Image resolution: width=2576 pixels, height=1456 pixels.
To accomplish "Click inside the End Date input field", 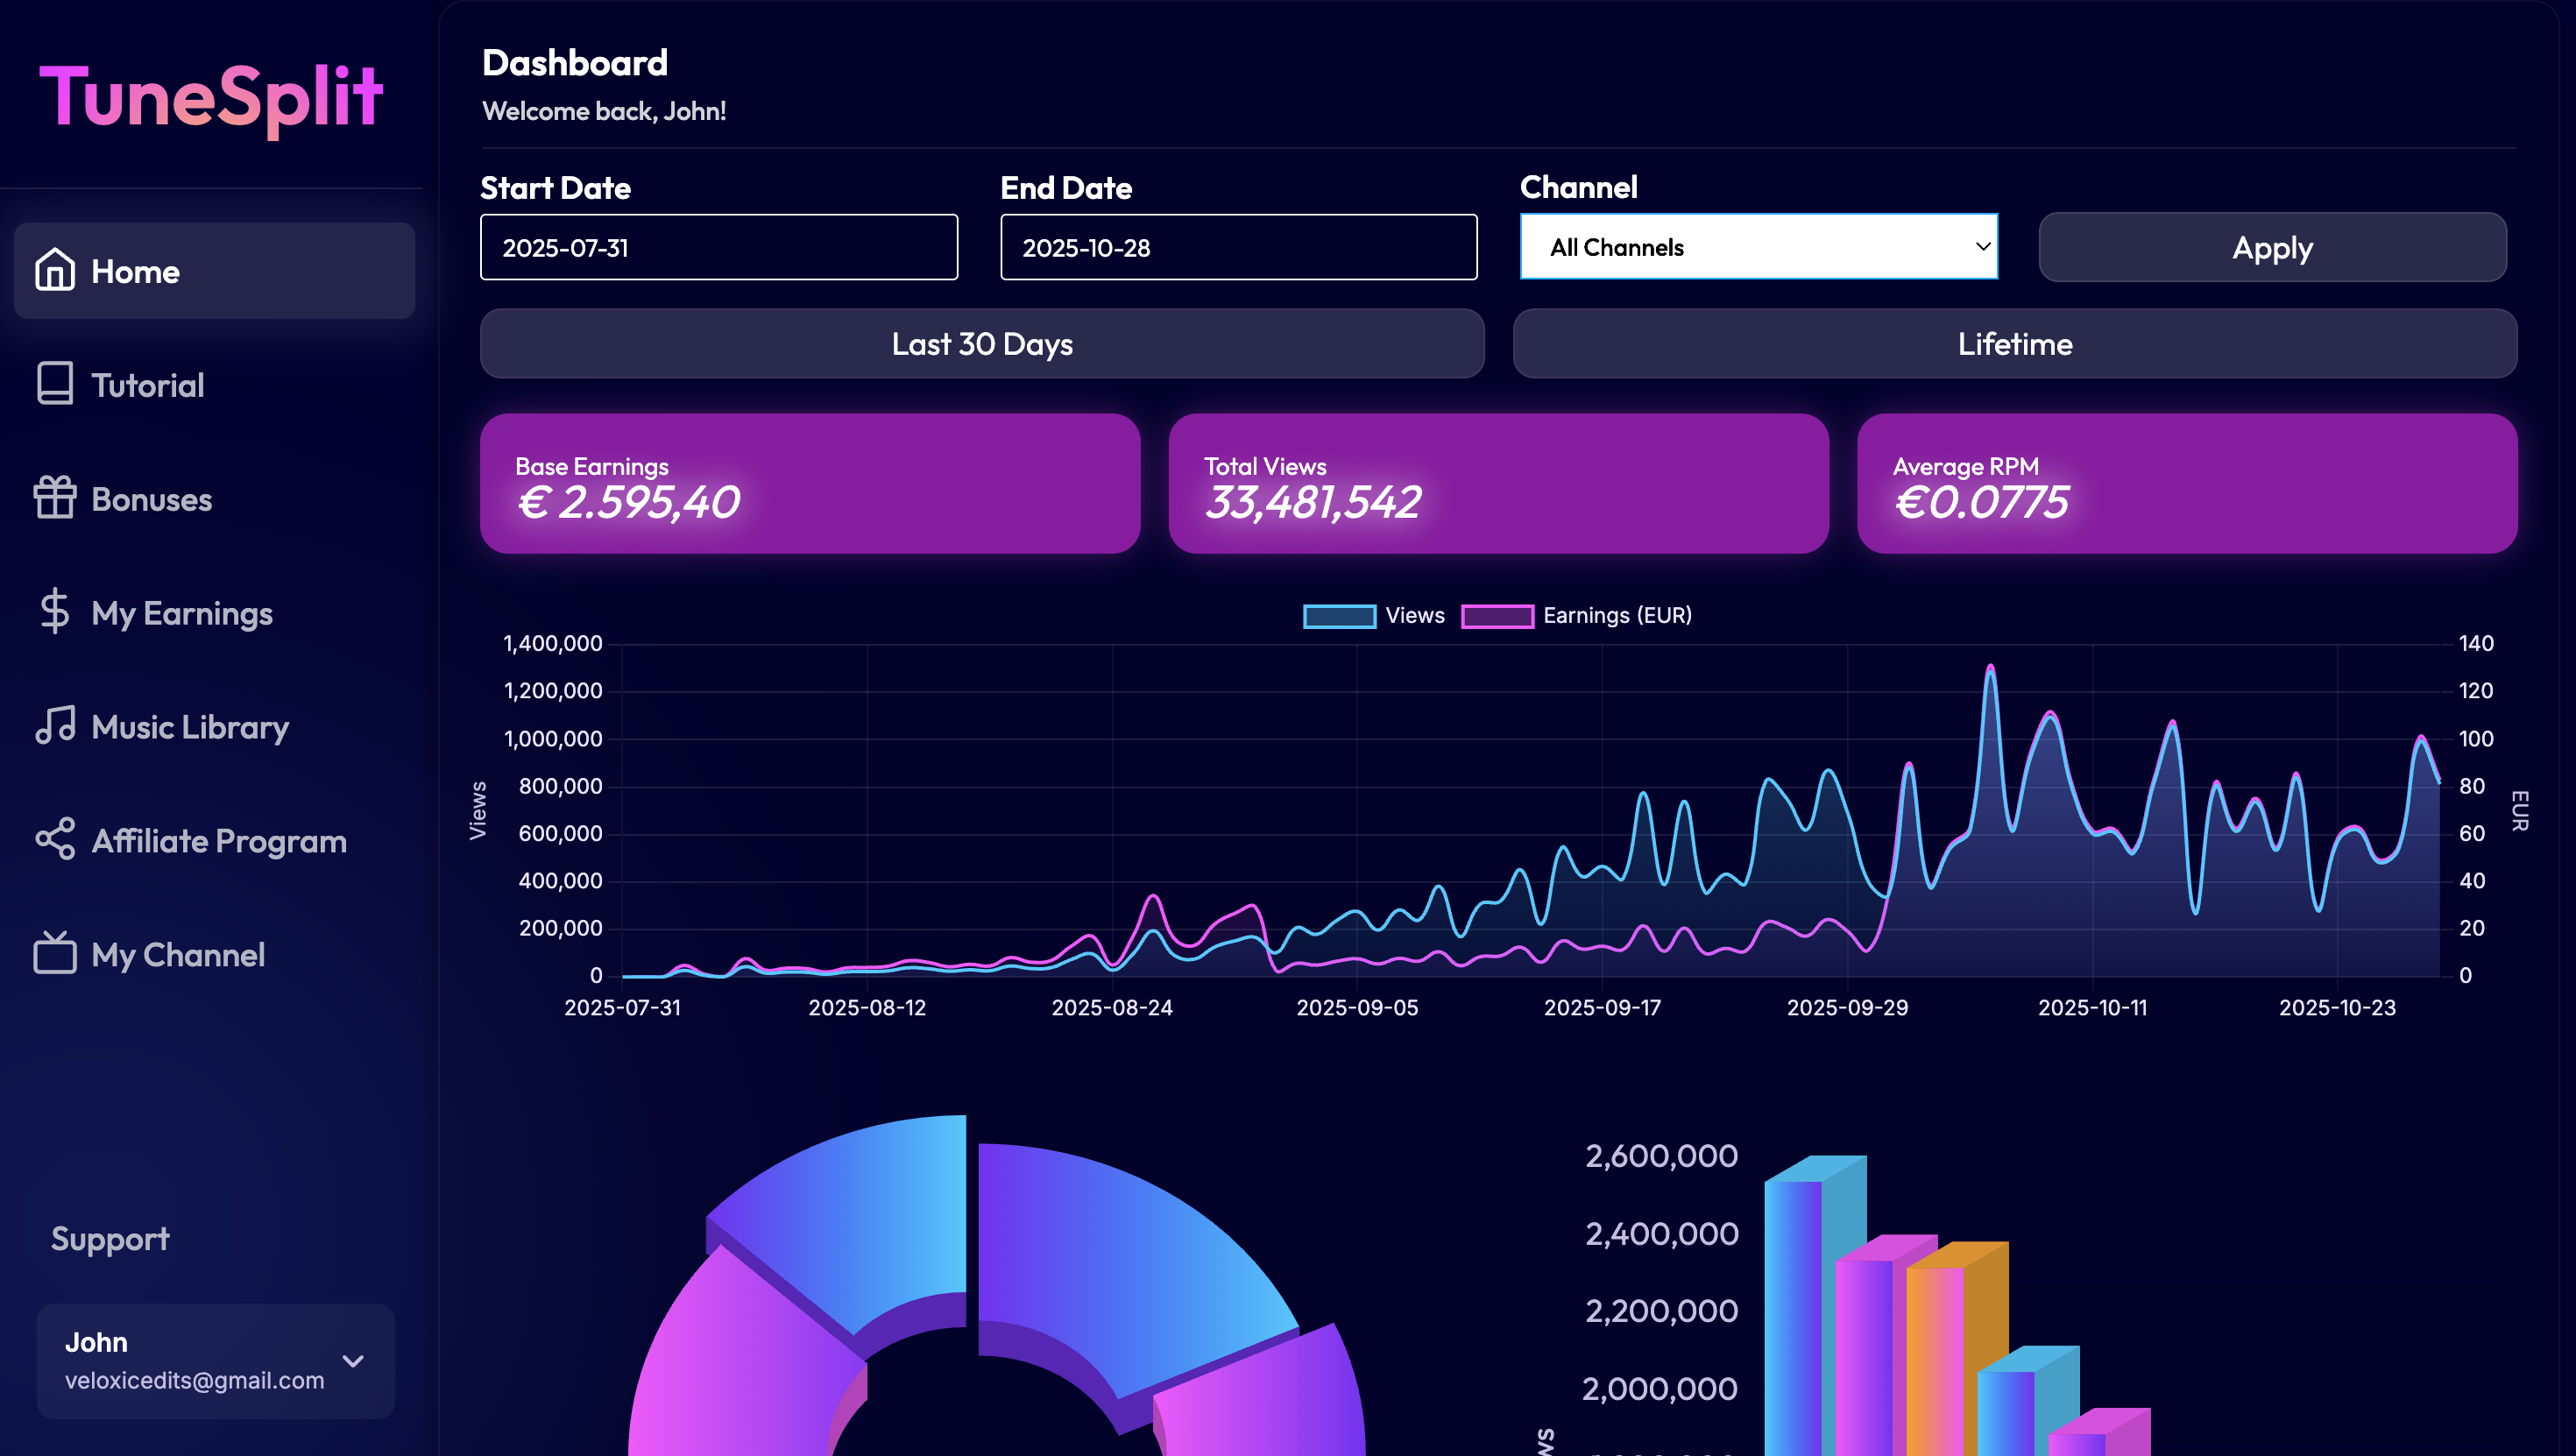I will (x=1238, y=247).
